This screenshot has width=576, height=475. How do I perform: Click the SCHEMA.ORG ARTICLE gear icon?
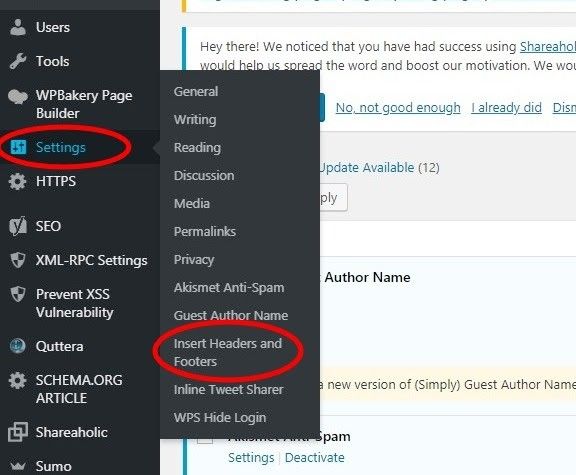tap(18, 381)
